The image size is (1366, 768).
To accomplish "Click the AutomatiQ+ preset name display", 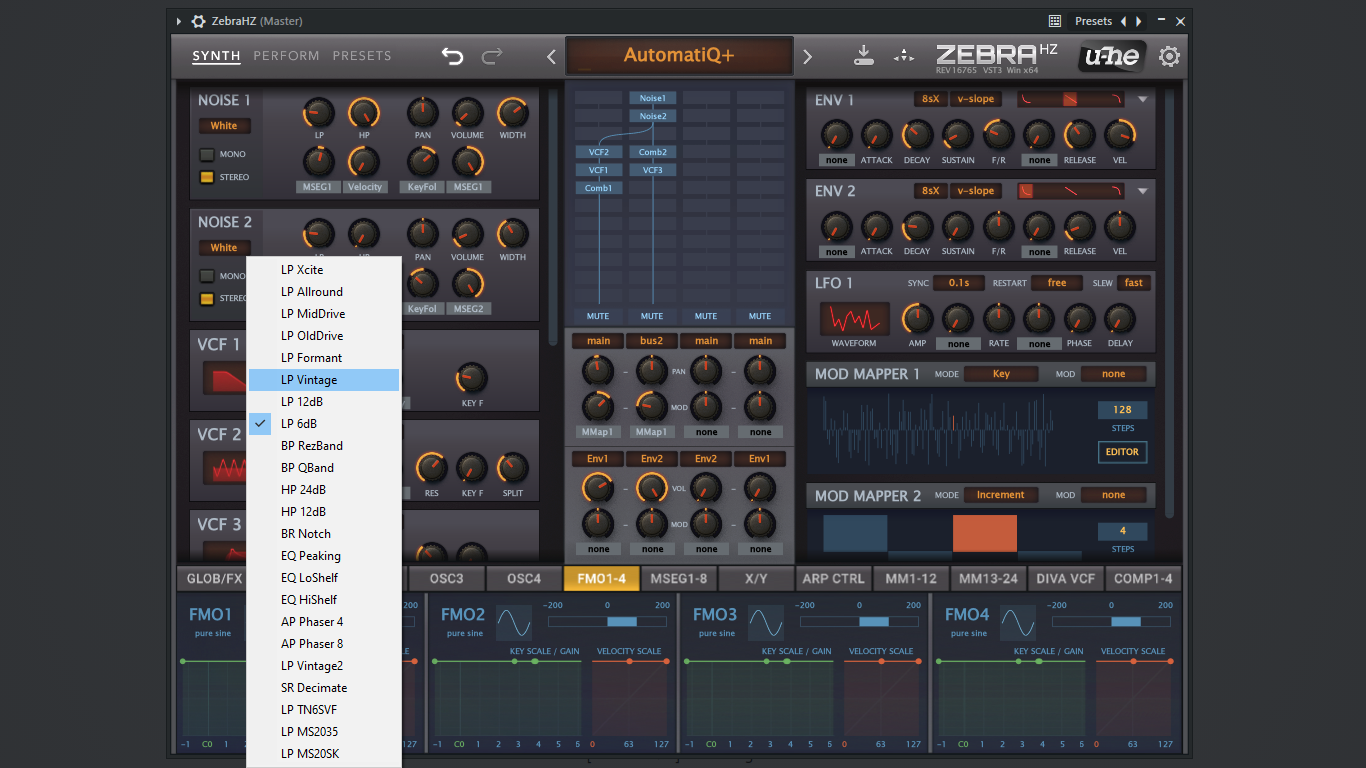I will 679,56.
